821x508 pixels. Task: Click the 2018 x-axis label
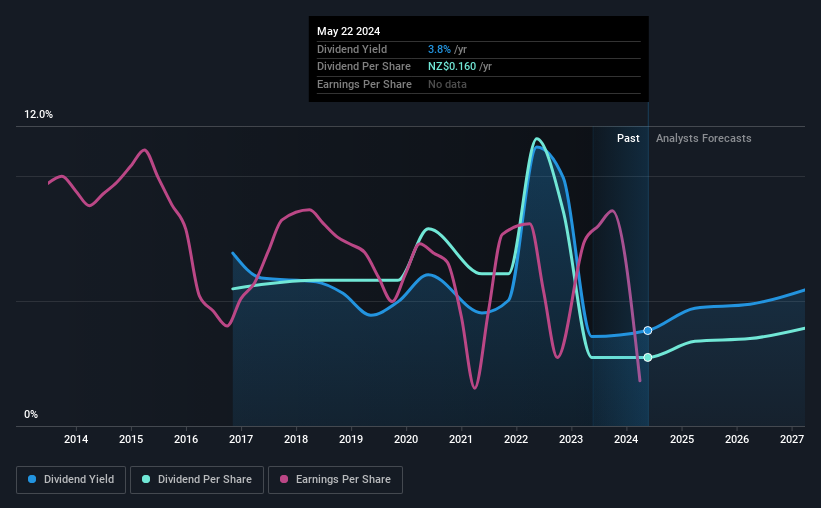click(x=296, y=439)
